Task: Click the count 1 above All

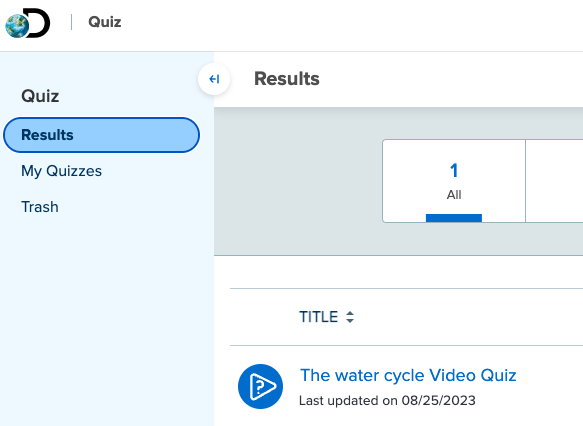Action: click(x=454, y=171)
